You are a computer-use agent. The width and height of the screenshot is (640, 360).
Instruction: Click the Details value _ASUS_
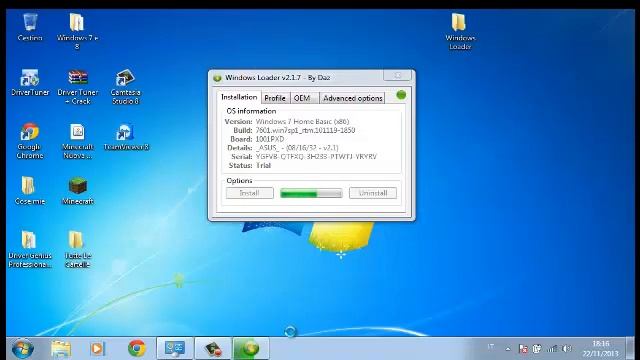point(297,148)
